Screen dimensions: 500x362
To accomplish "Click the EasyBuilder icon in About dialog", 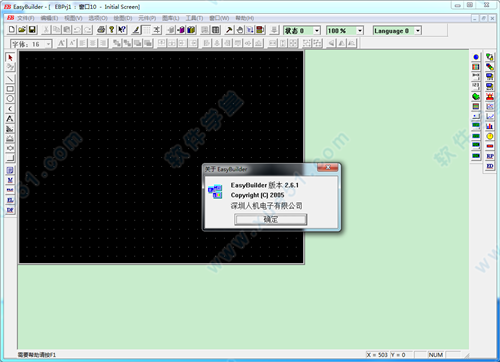I will click(x=215, y=192).
